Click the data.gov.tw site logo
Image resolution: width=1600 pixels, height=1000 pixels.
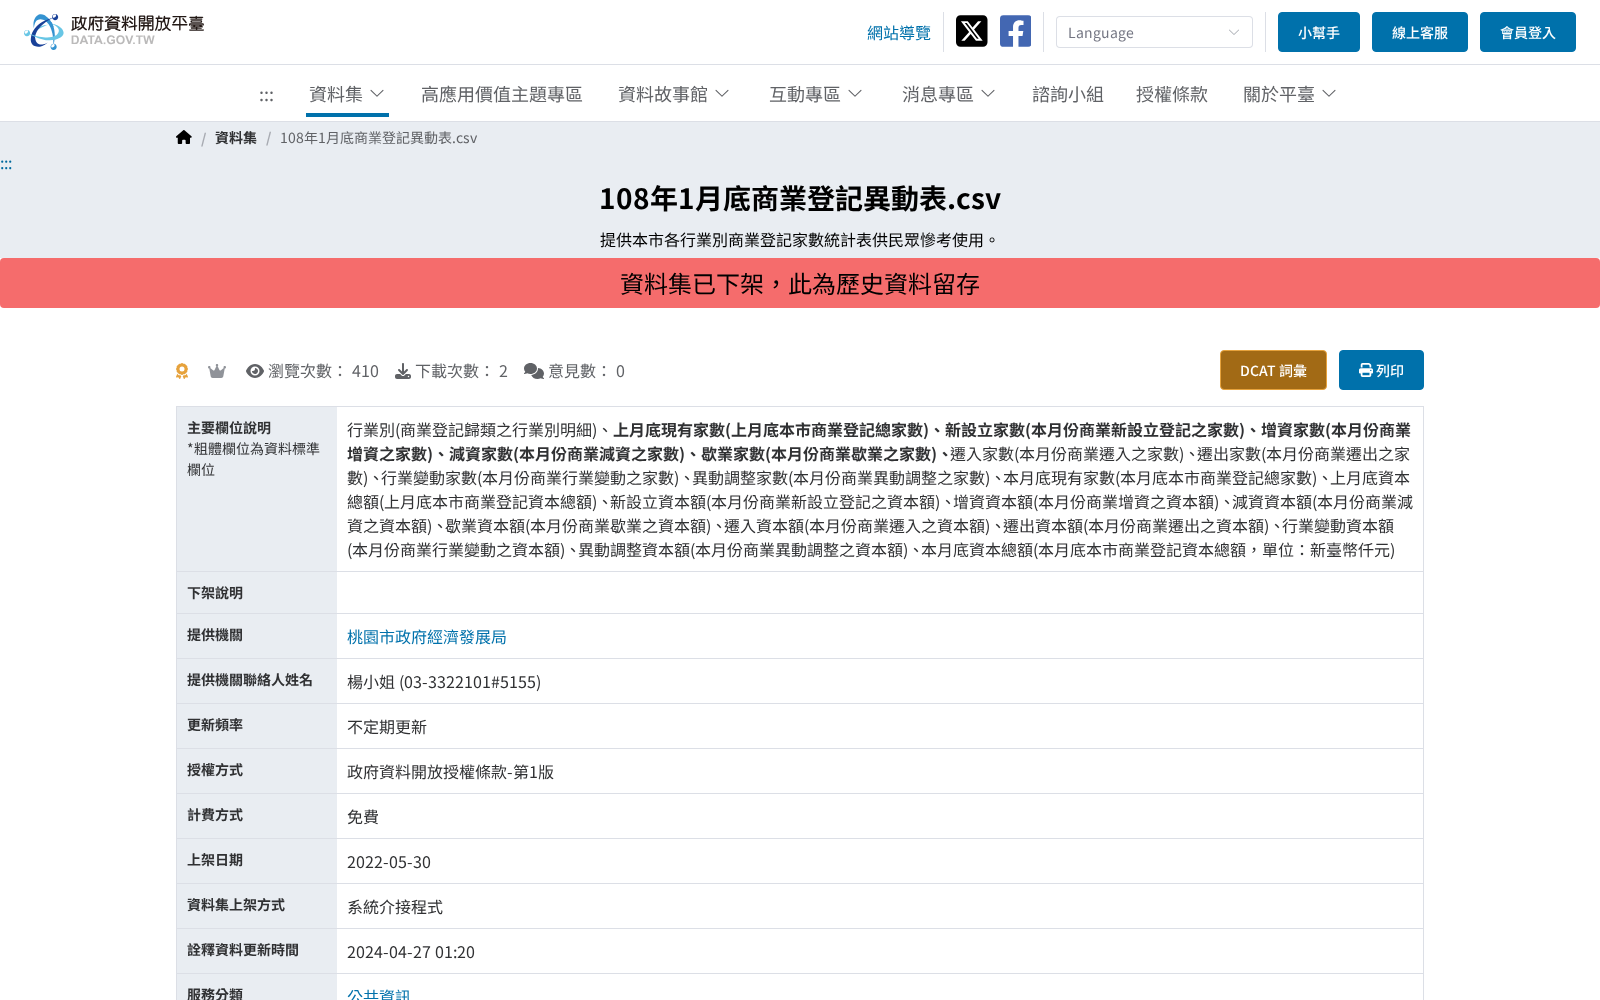point(114,31)
